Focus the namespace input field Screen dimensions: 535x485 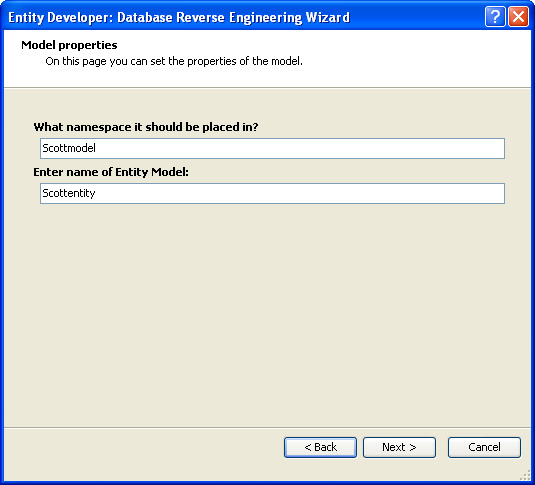tap(272, 148)
